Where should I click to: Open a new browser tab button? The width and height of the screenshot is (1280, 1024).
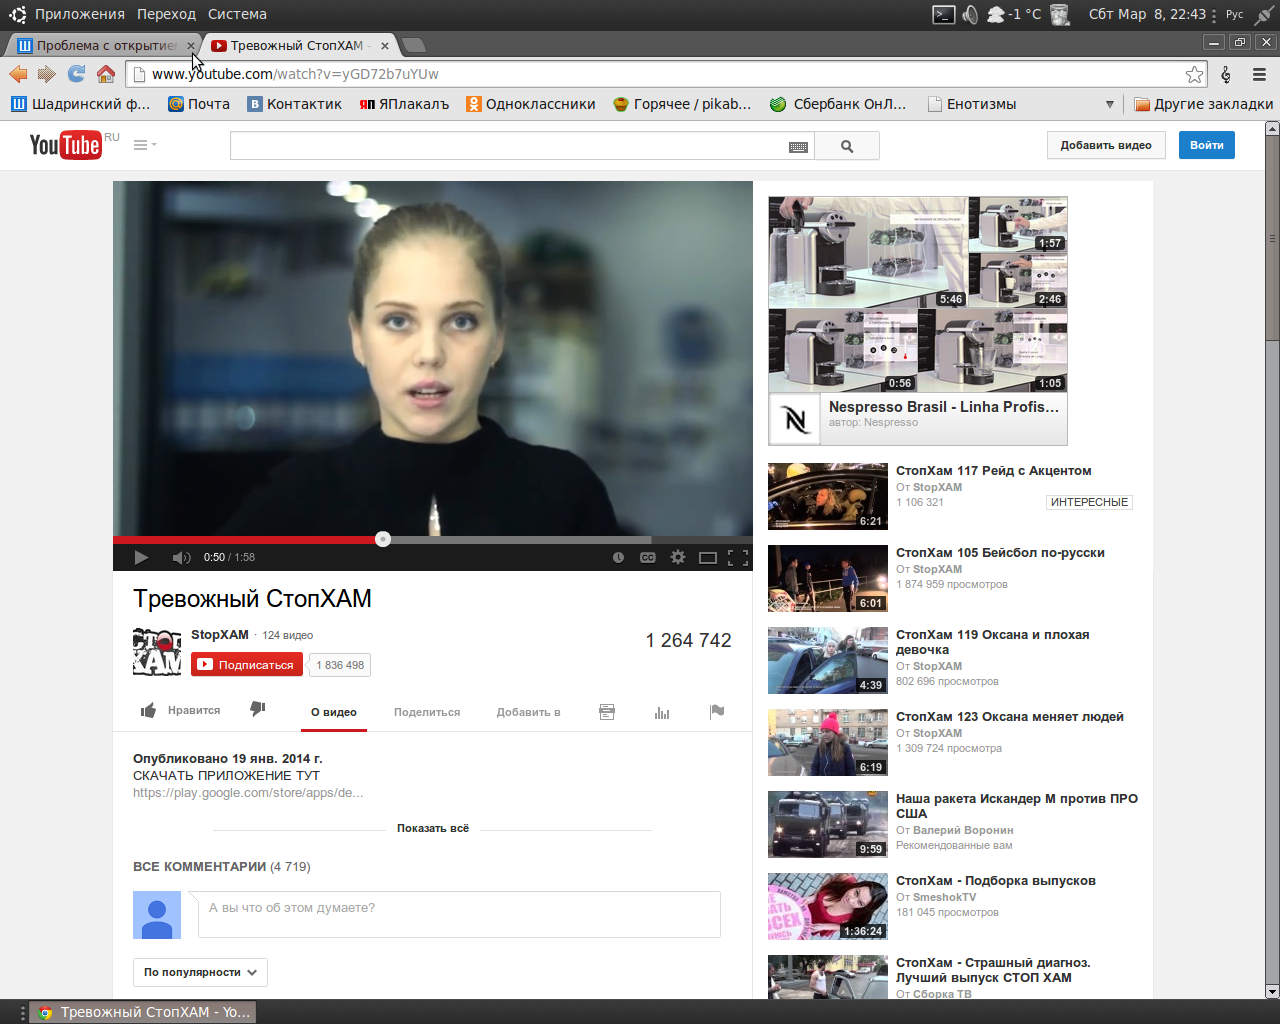(414, 45)
